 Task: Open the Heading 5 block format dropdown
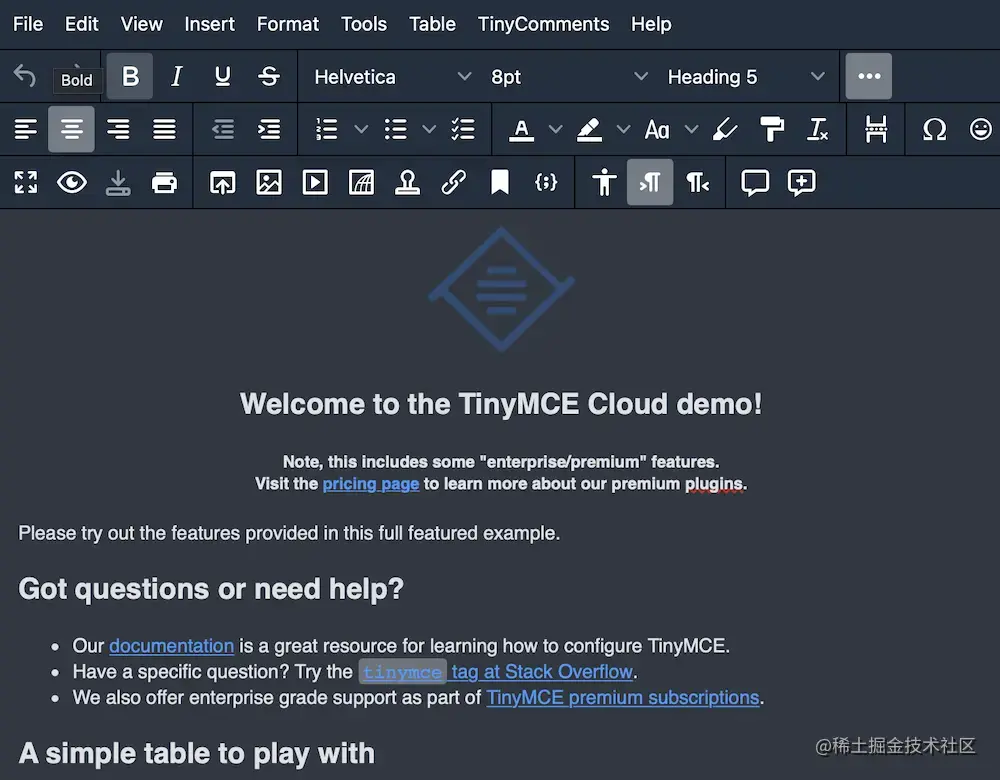point(746,77)
